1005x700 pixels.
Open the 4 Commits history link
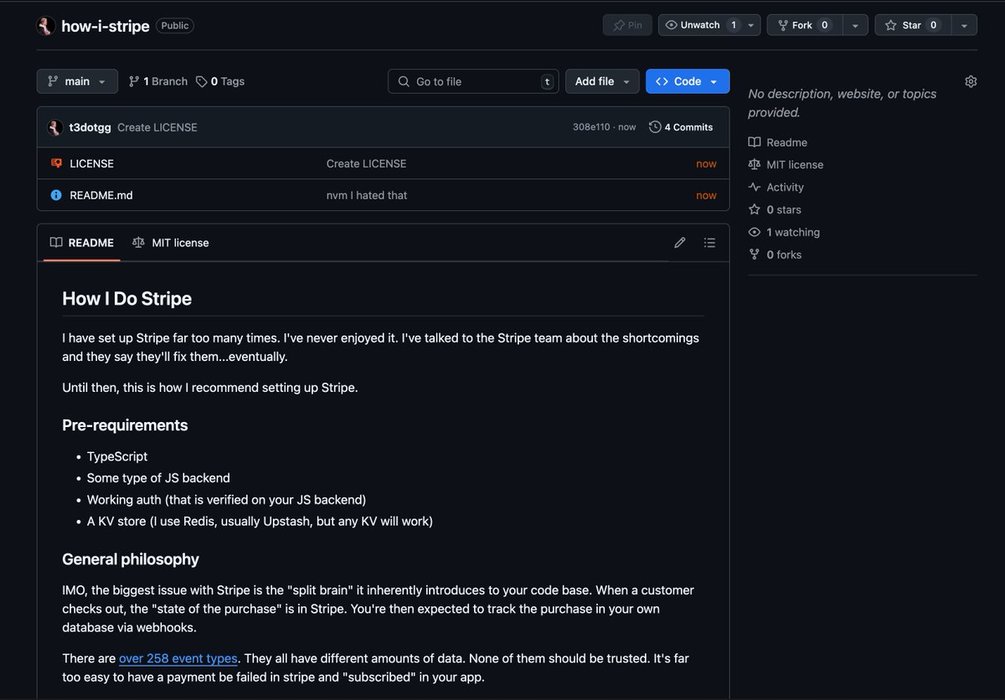coord(681,127)
